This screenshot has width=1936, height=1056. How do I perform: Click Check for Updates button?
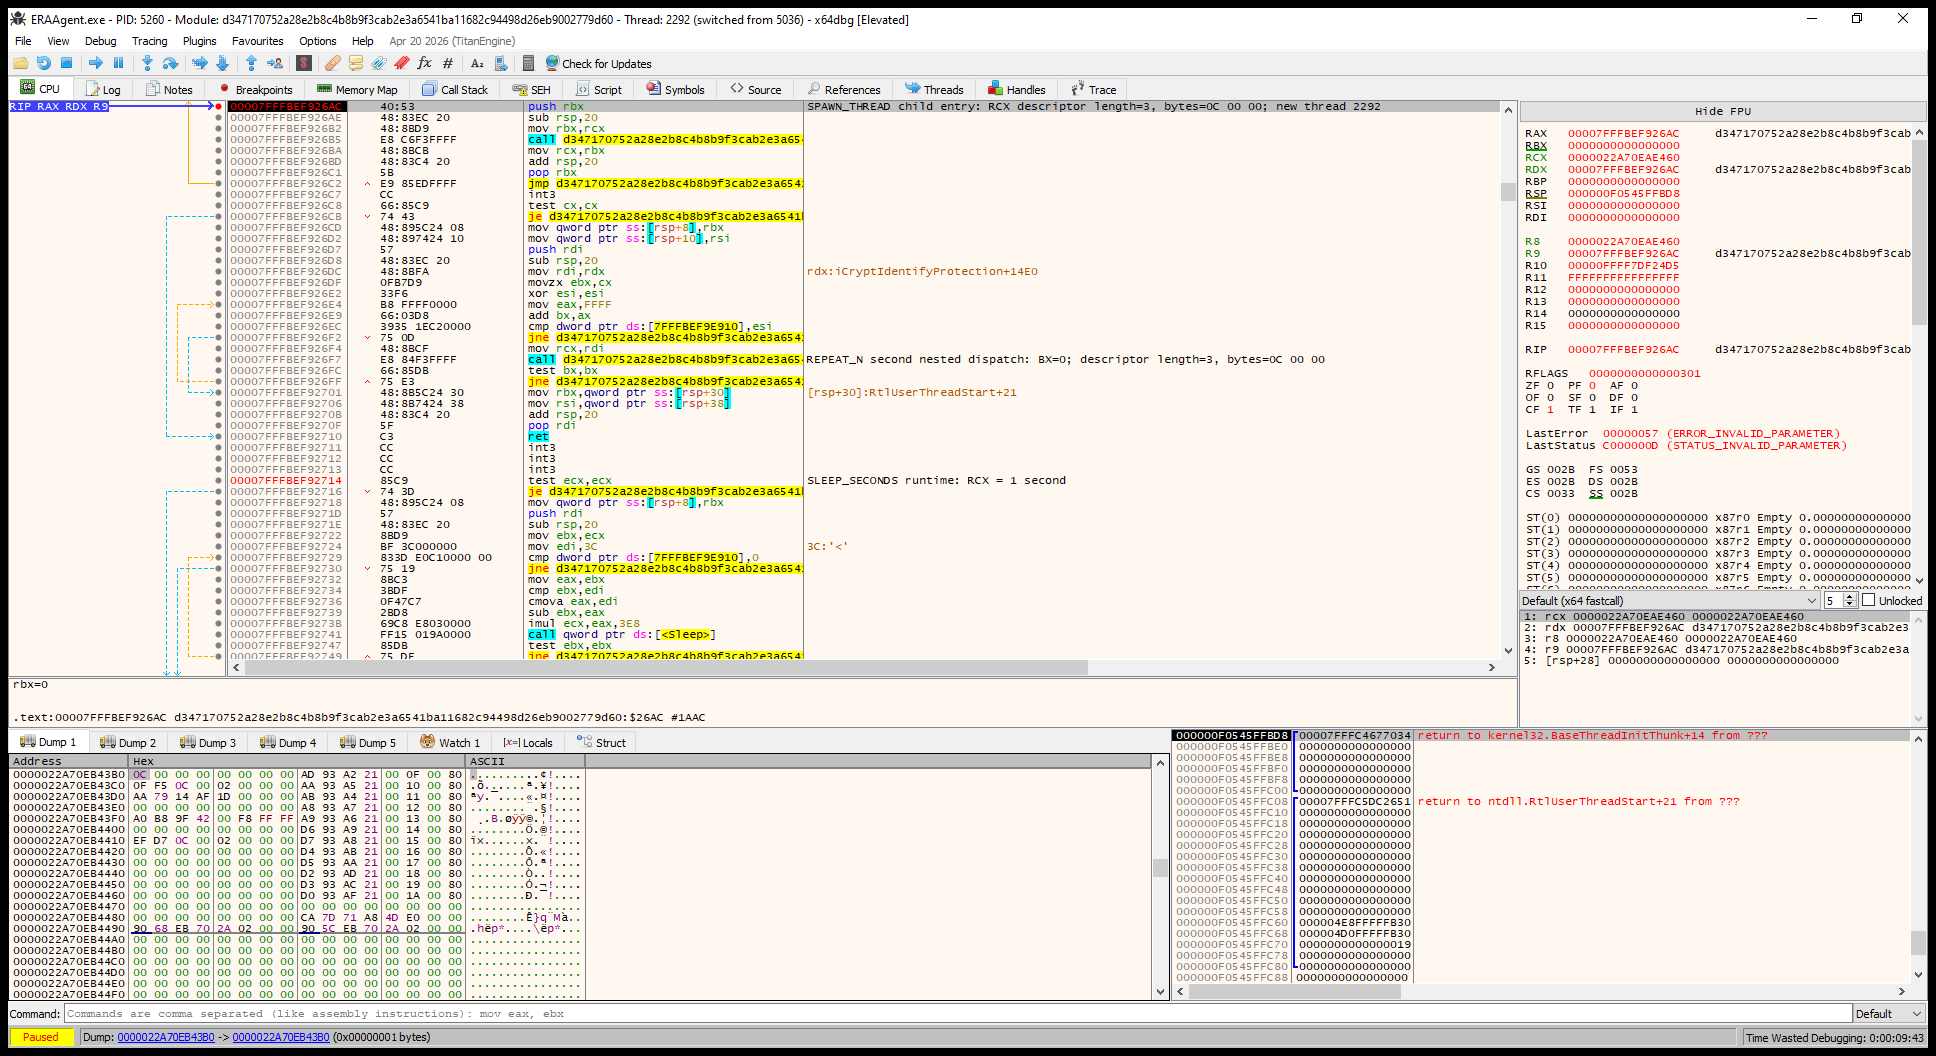tap(598, 63)
